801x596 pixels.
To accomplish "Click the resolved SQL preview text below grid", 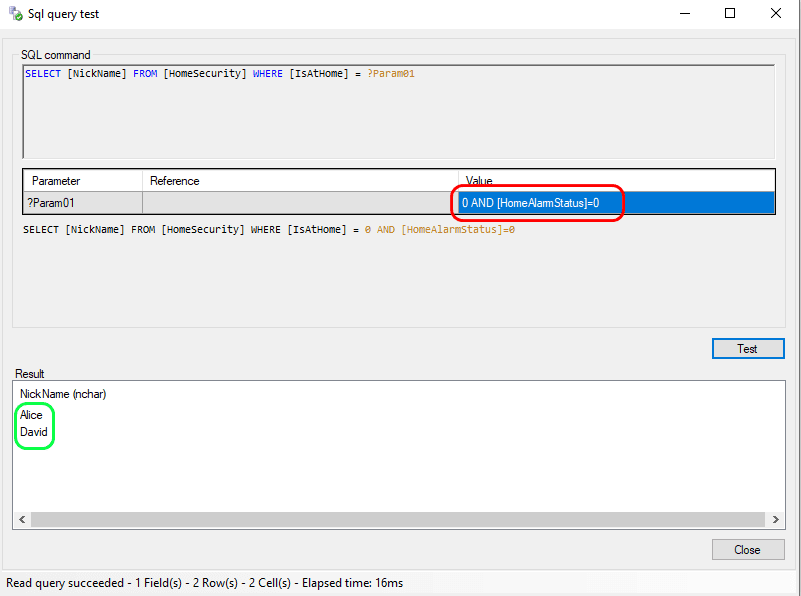I will (x=268, y=230).
